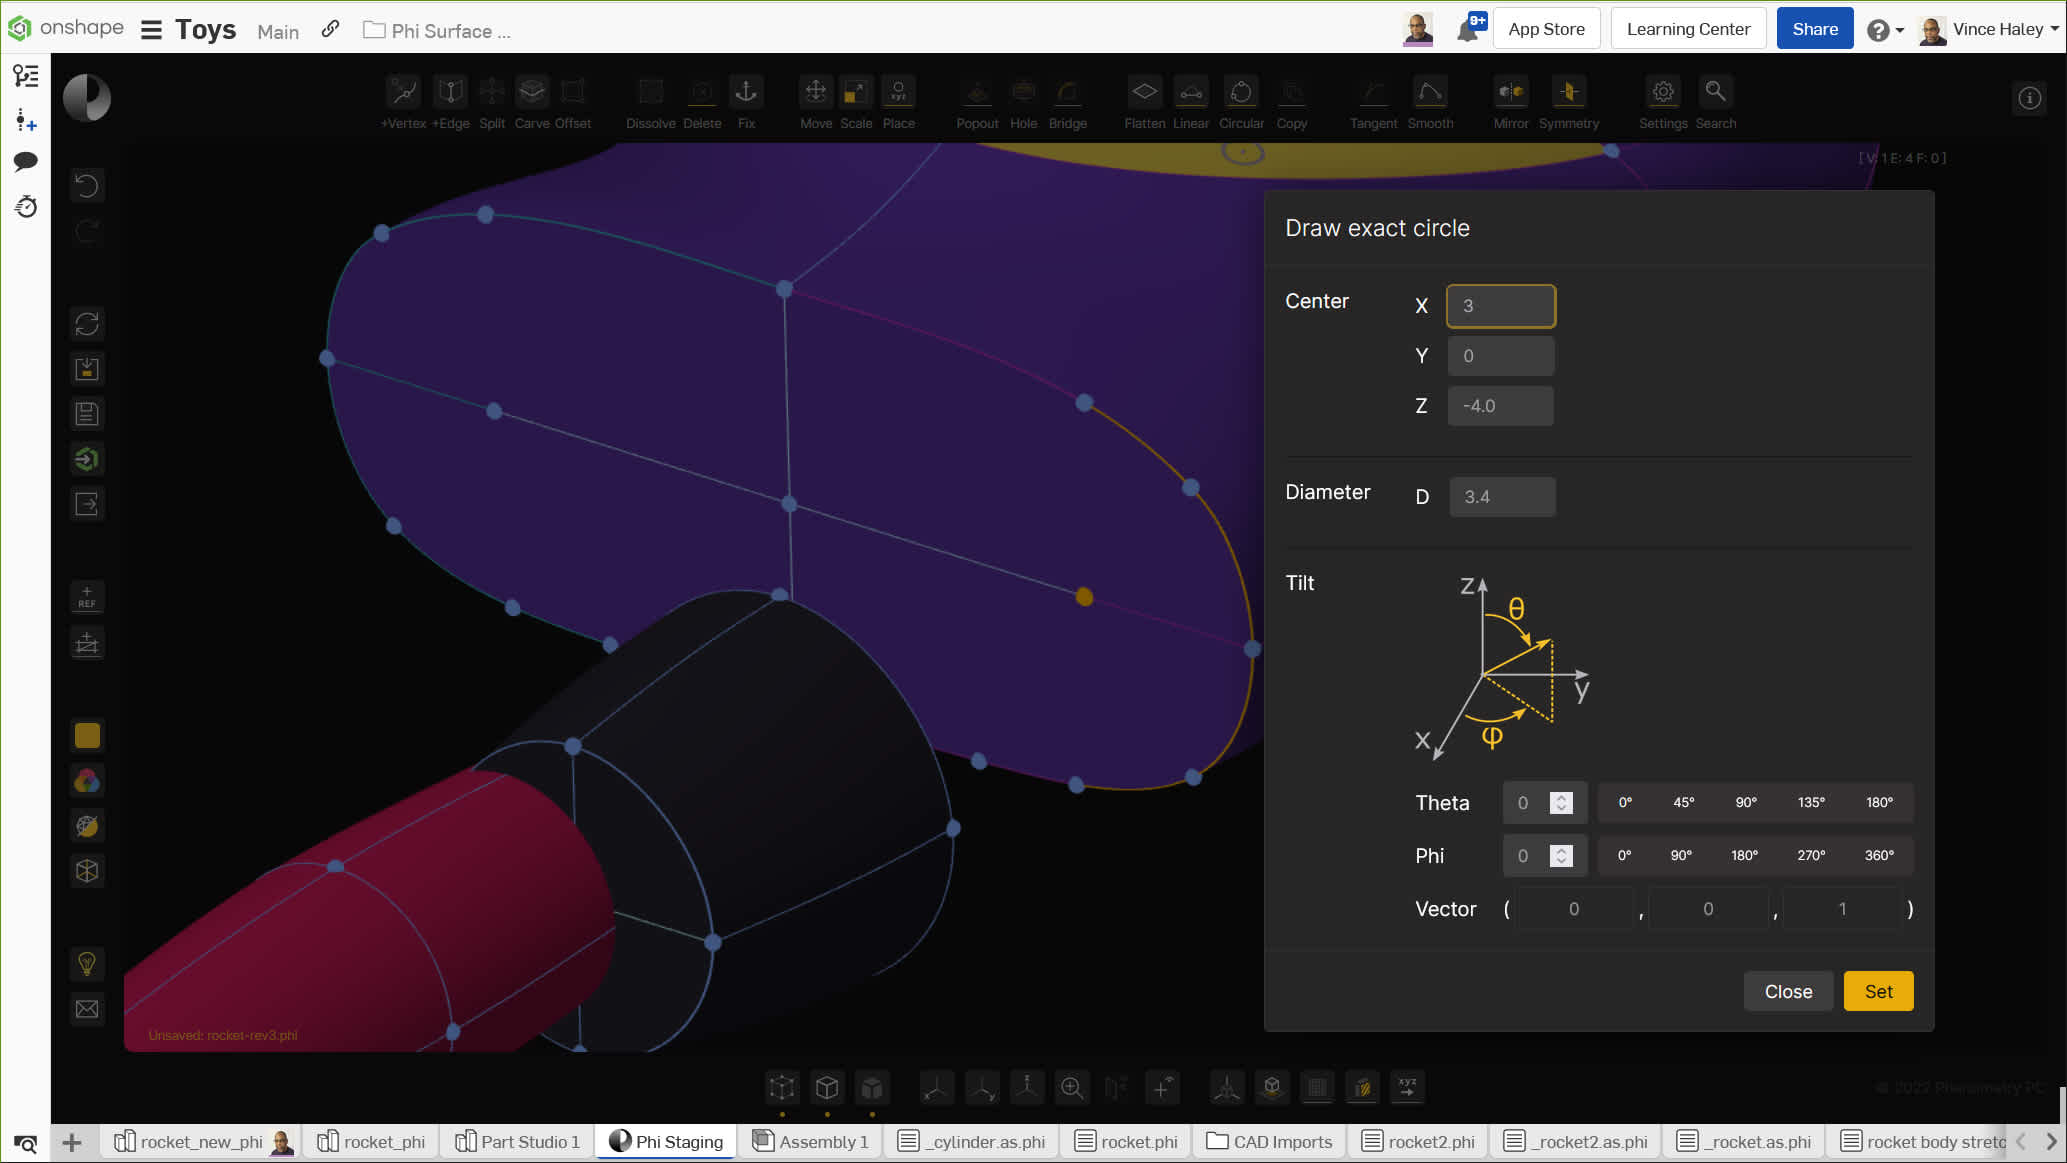The height and width of the screenshot is (1163, 2067).
Task: Open the Settings gear in toolbar
Action: point(1662,92)
